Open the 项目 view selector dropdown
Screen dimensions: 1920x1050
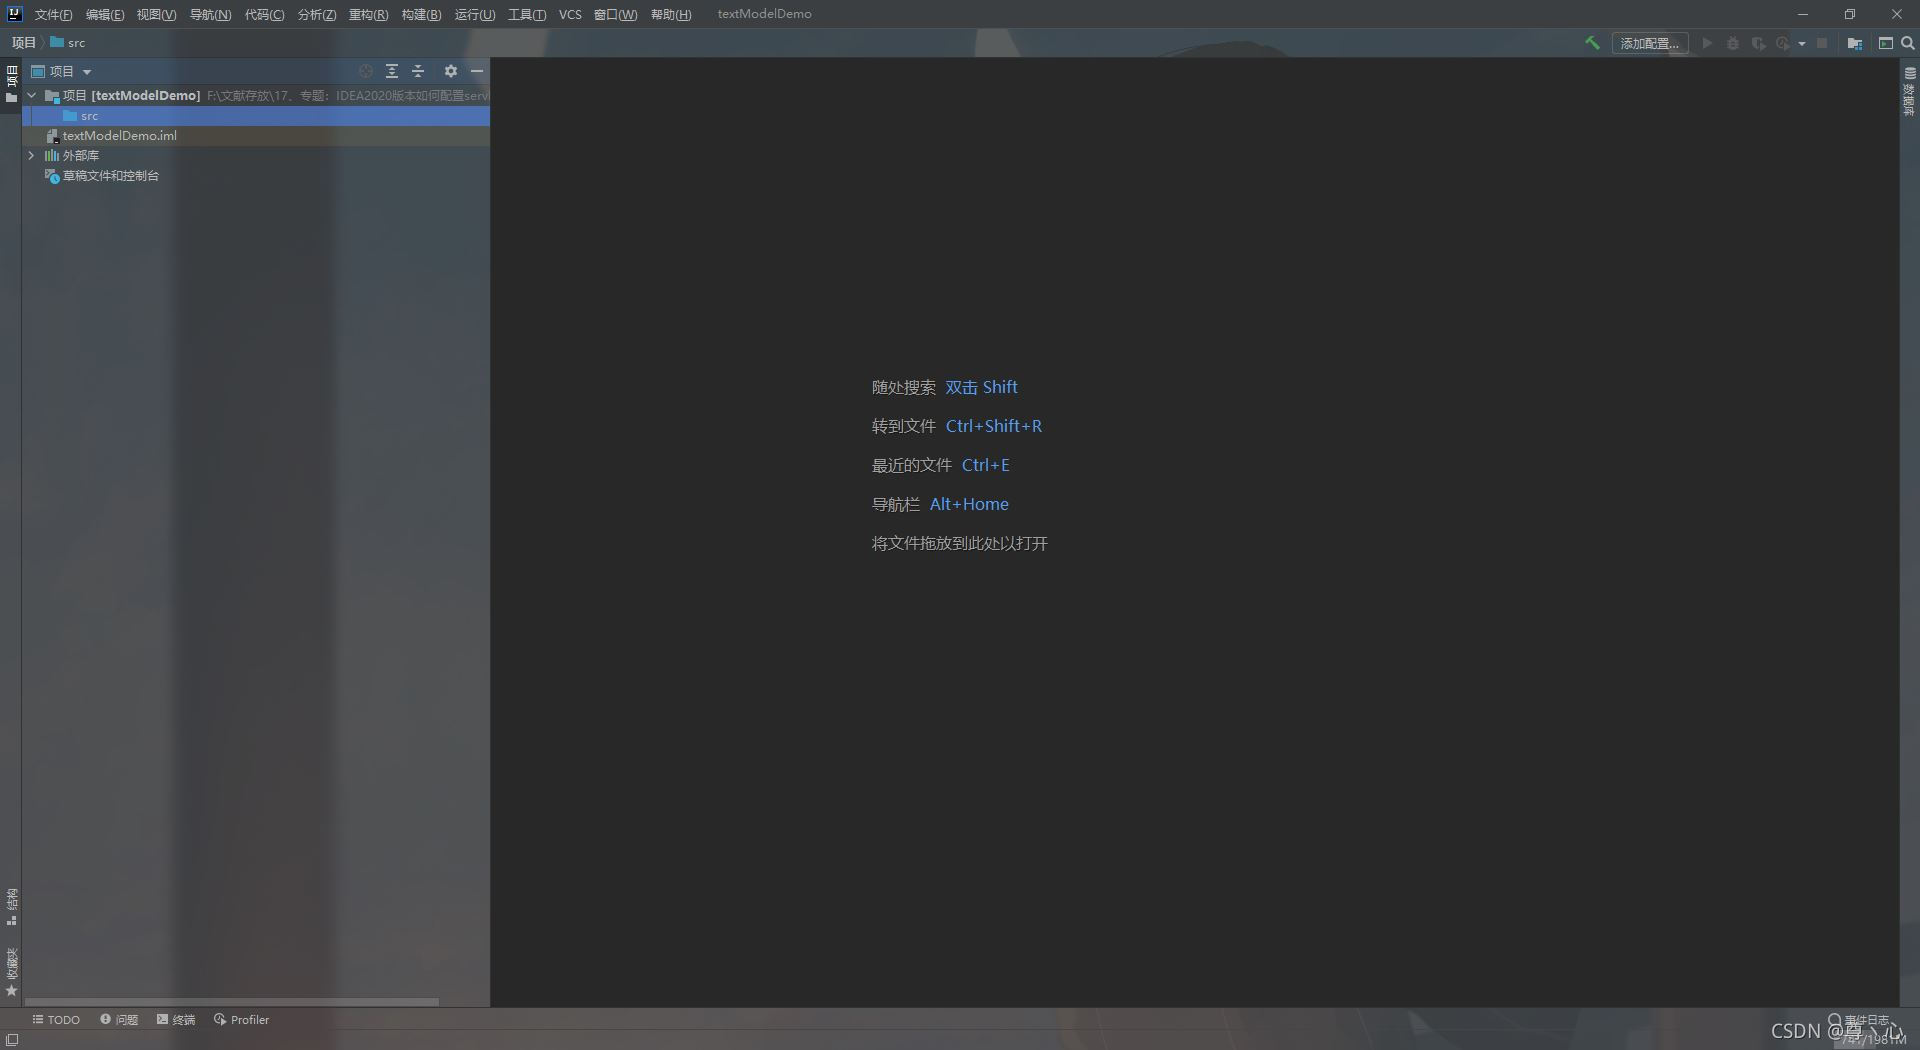point(62,71)
